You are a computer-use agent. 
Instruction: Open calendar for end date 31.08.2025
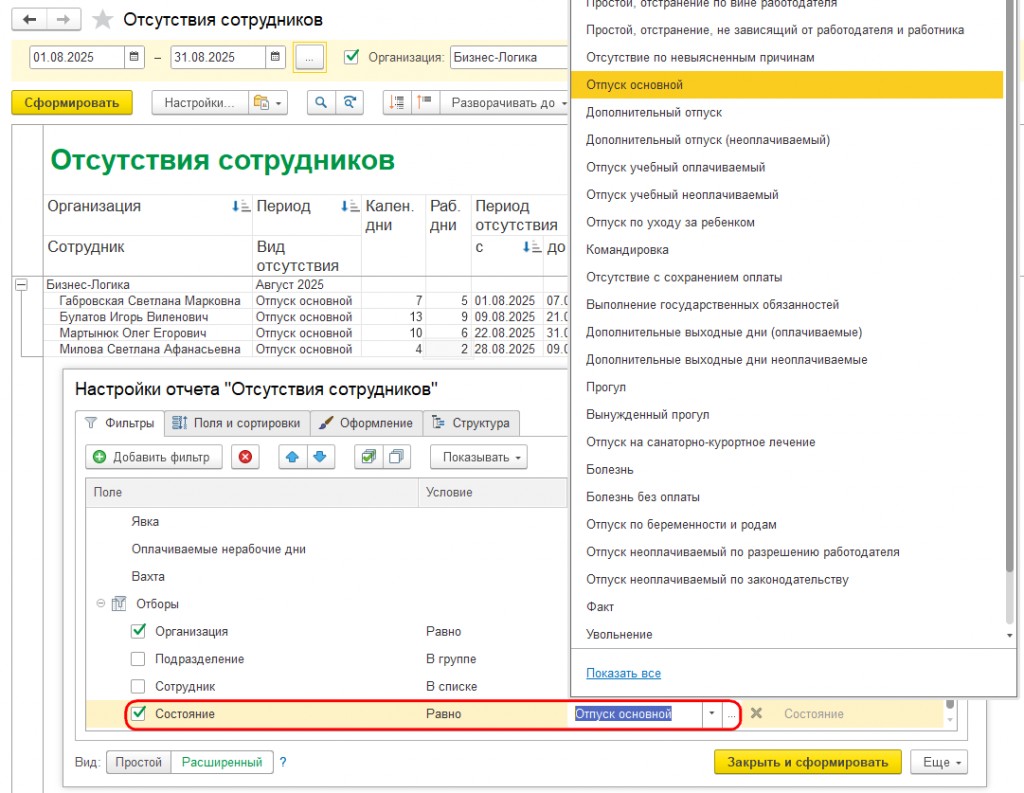[275, 57]
